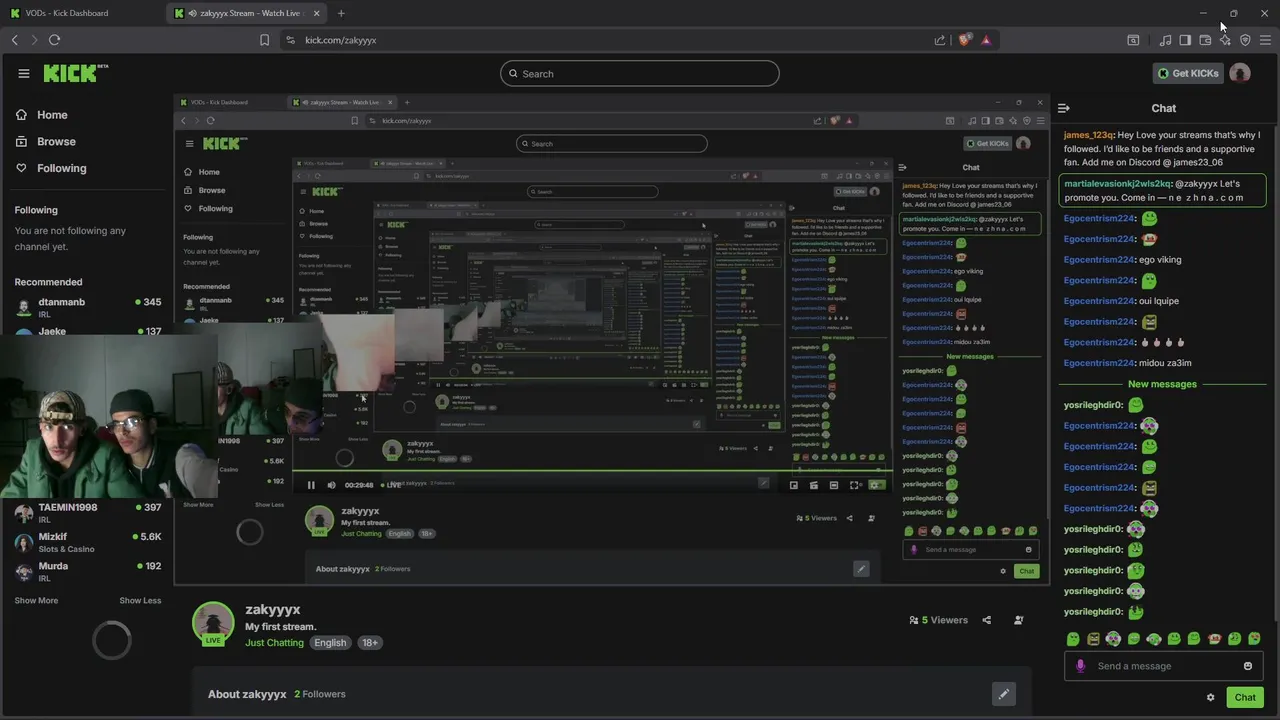Click martialevasionkj2wls2kq username in chat

point(1118,184)
